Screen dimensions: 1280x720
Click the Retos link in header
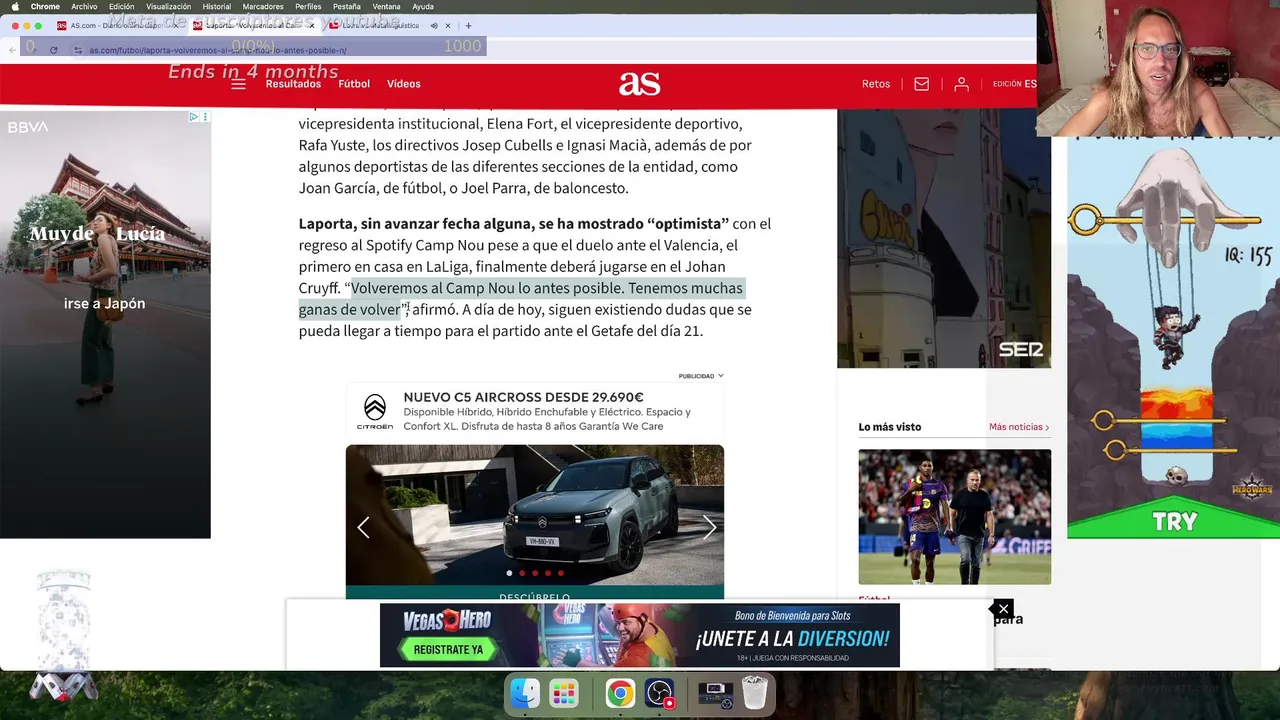click(876, 84)
